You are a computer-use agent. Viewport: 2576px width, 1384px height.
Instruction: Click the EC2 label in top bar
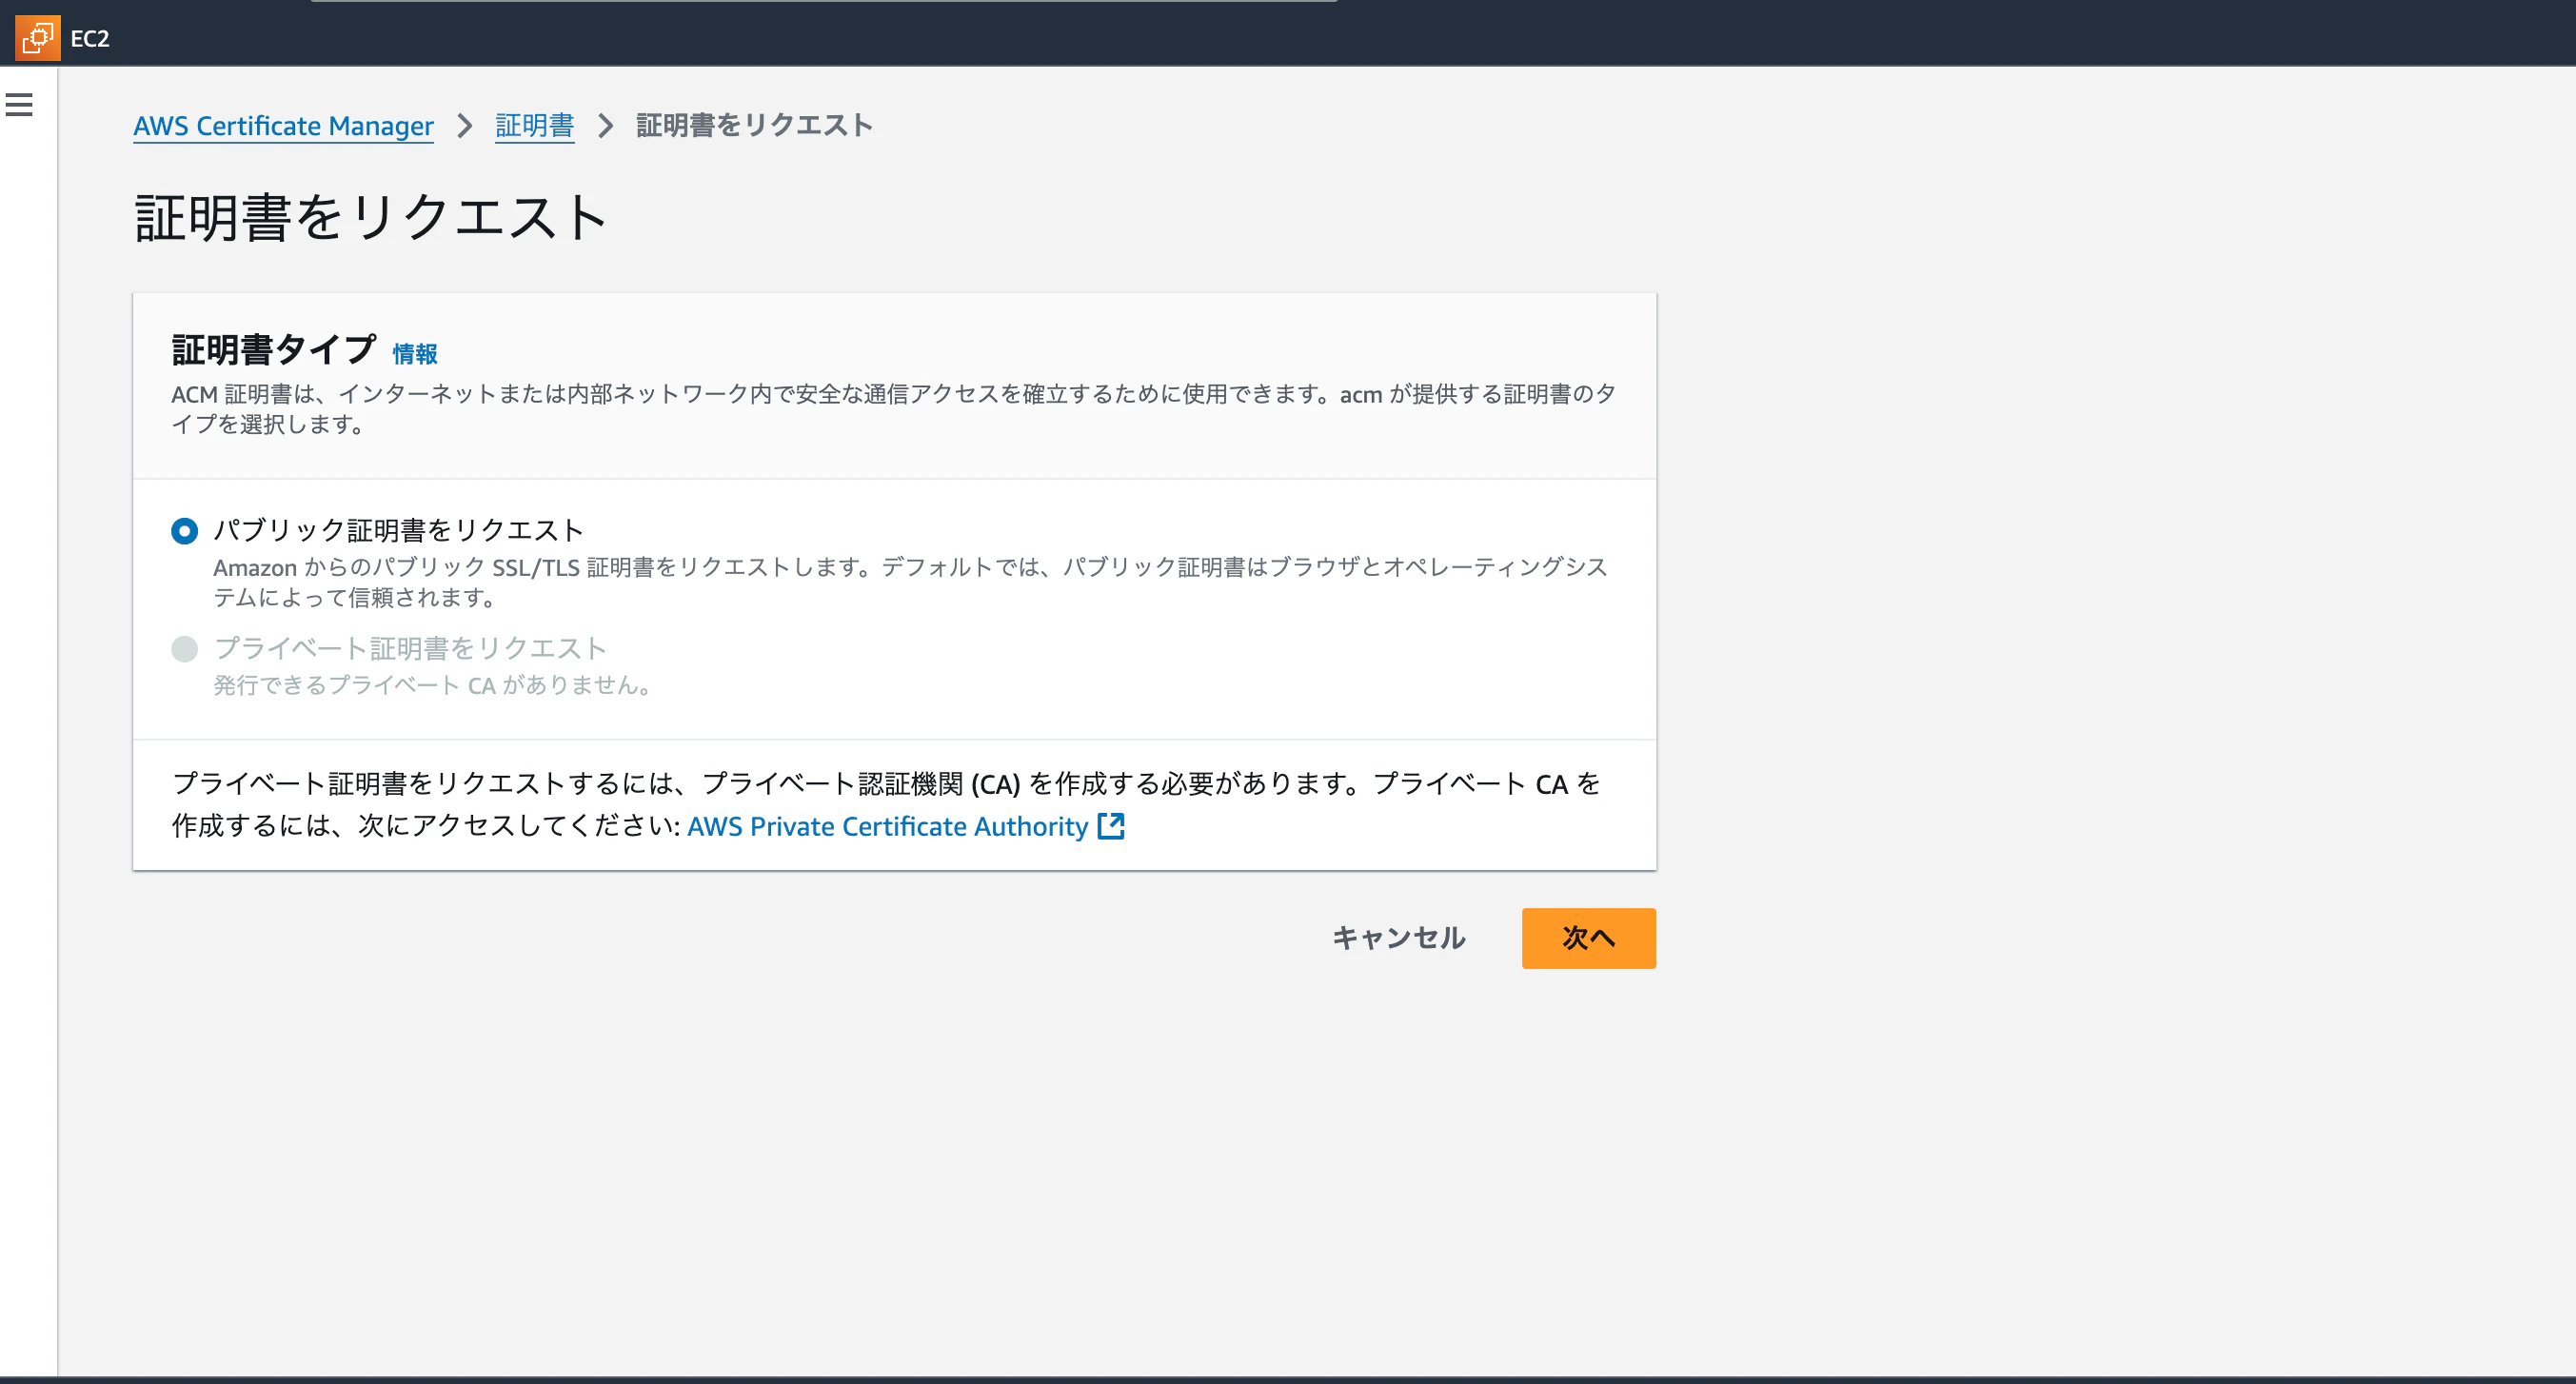pos(90,38)
